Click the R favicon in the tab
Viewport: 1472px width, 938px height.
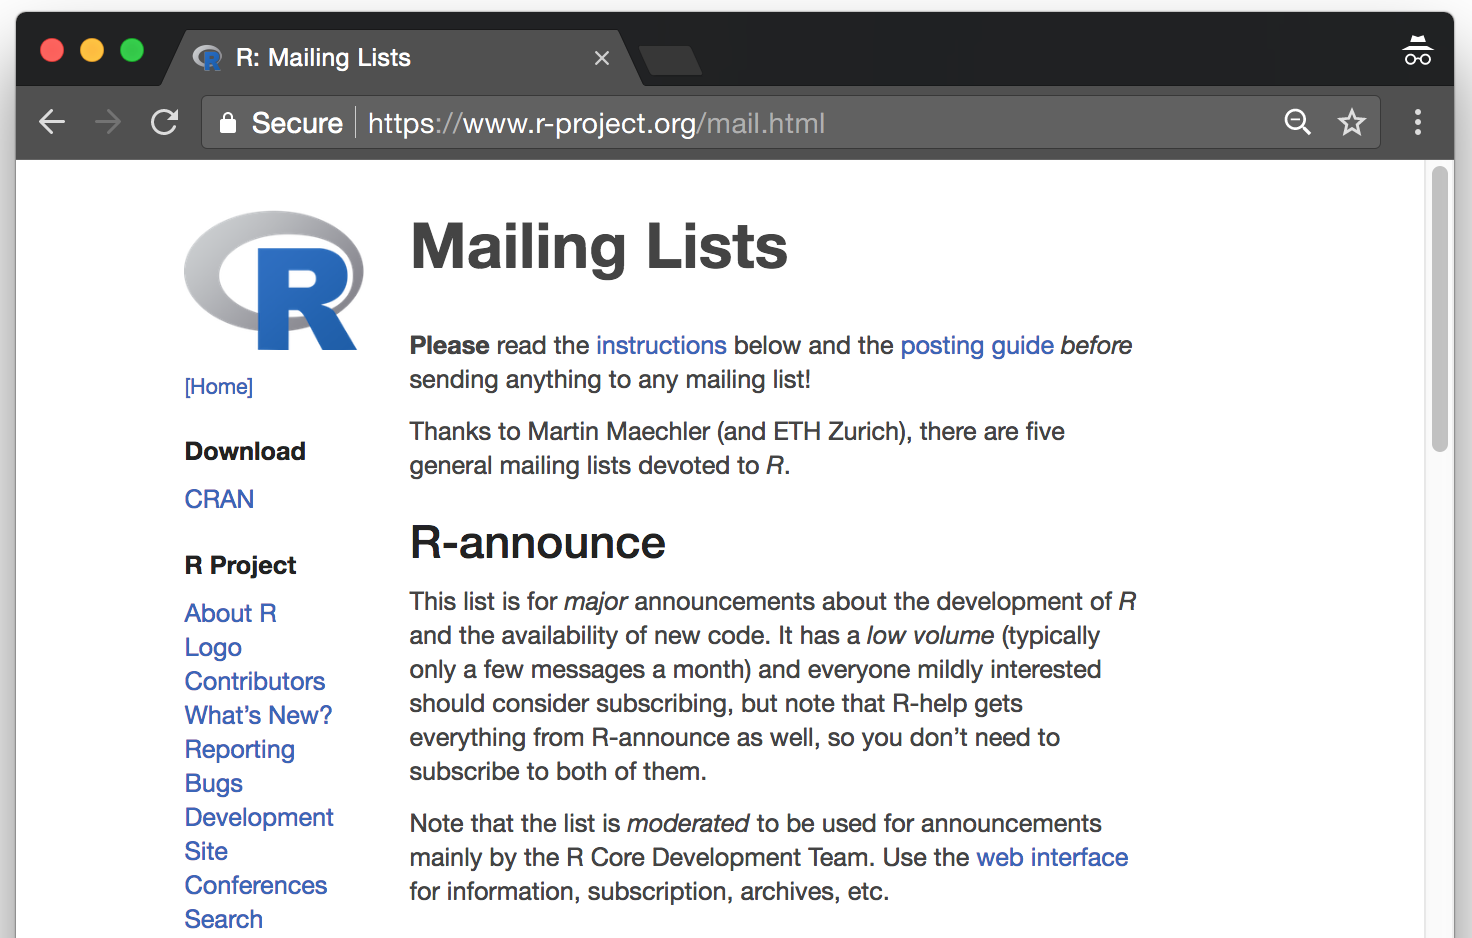tap(207, 58)
